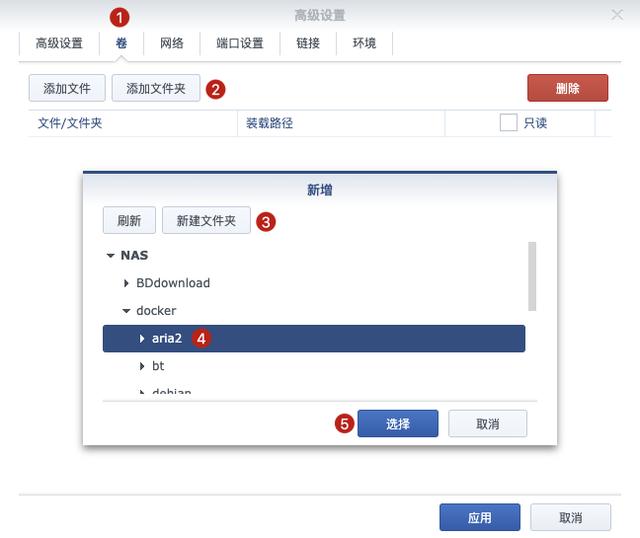Click the 添加文件 button
The image size is (640, 538).
coord(67,88)
